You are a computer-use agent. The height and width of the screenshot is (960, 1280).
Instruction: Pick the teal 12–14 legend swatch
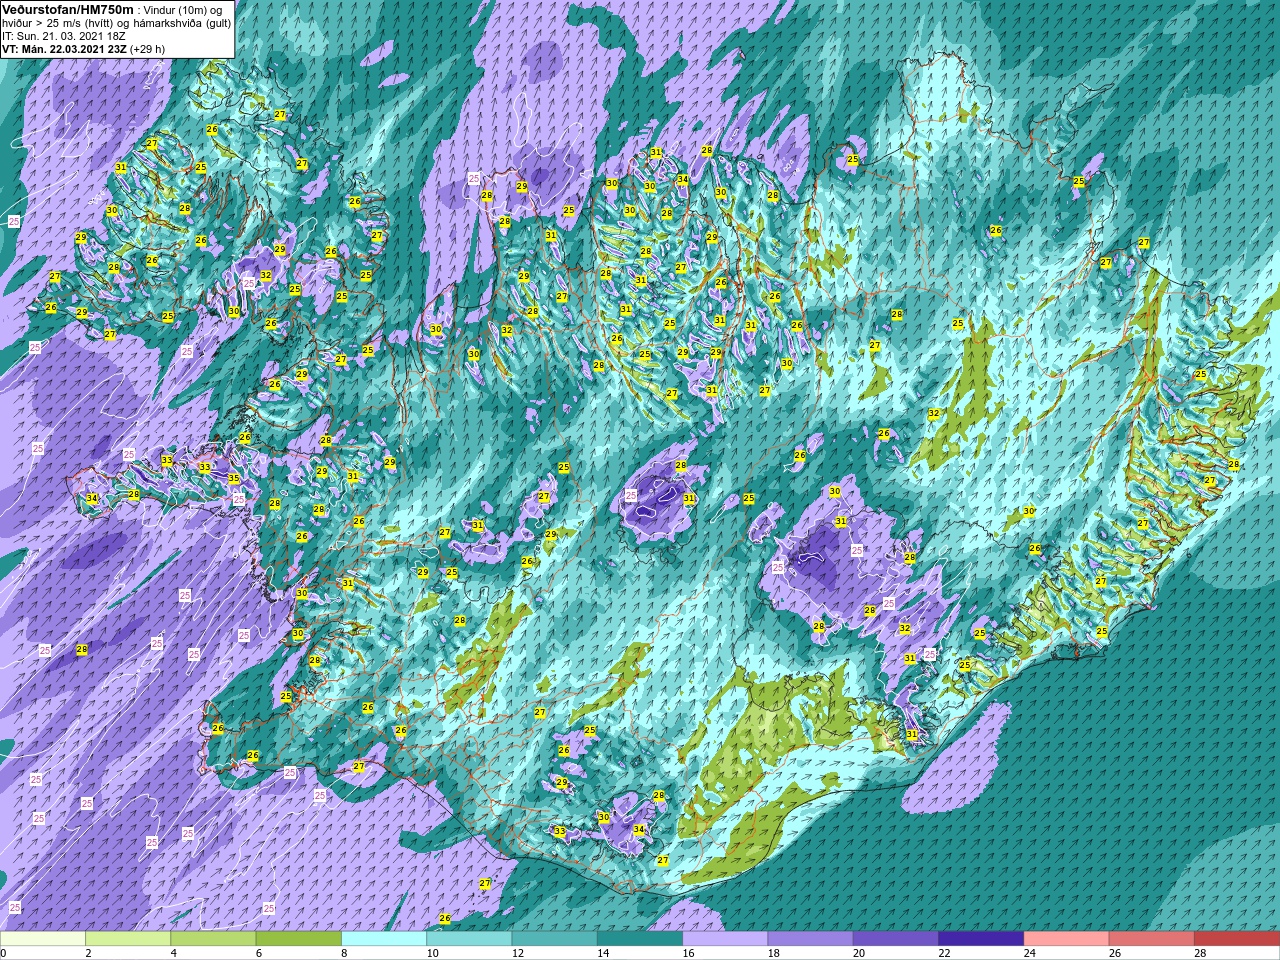point(555,939)
